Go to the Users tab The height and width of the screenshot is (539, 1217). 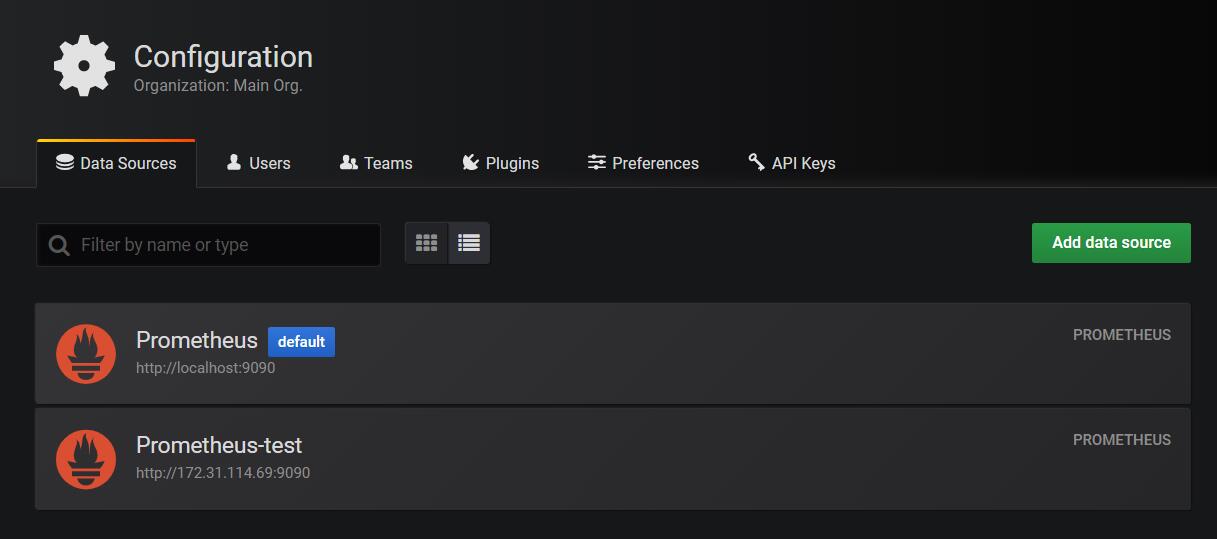coord(258,163)
